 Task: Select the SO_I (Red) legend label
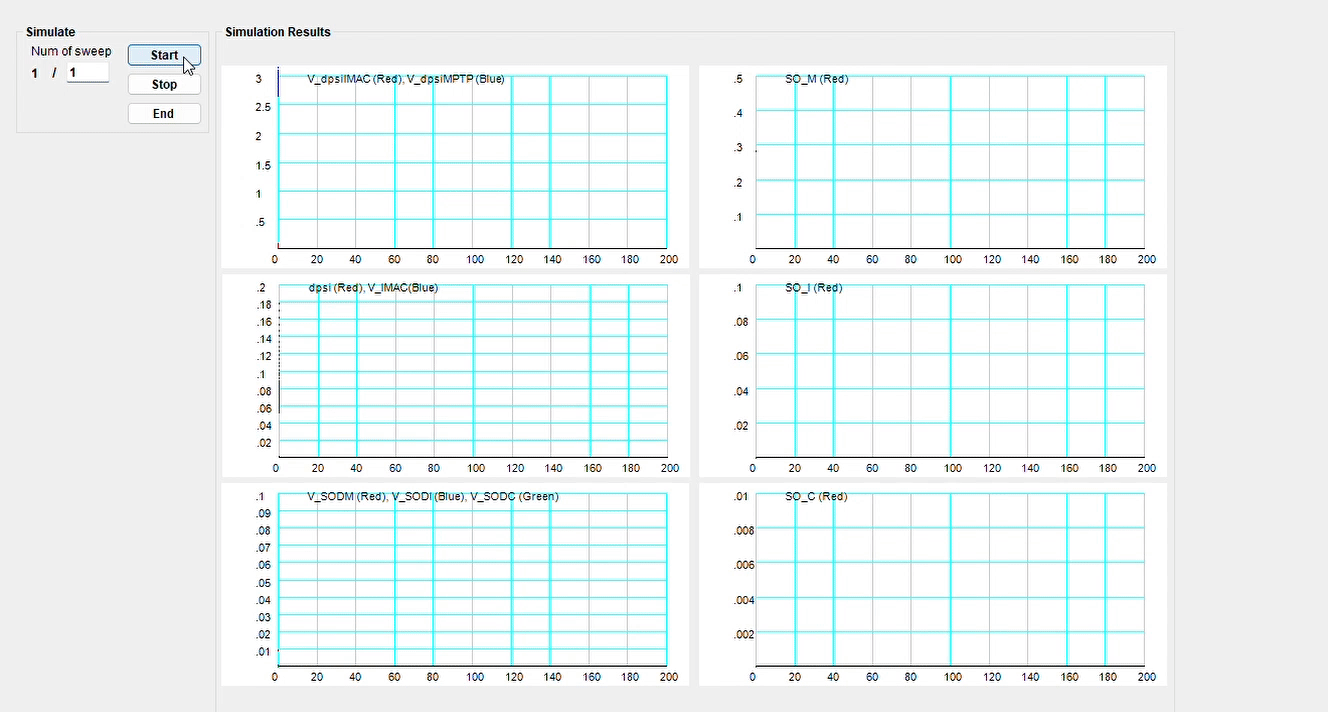click(x=813, y=288)
